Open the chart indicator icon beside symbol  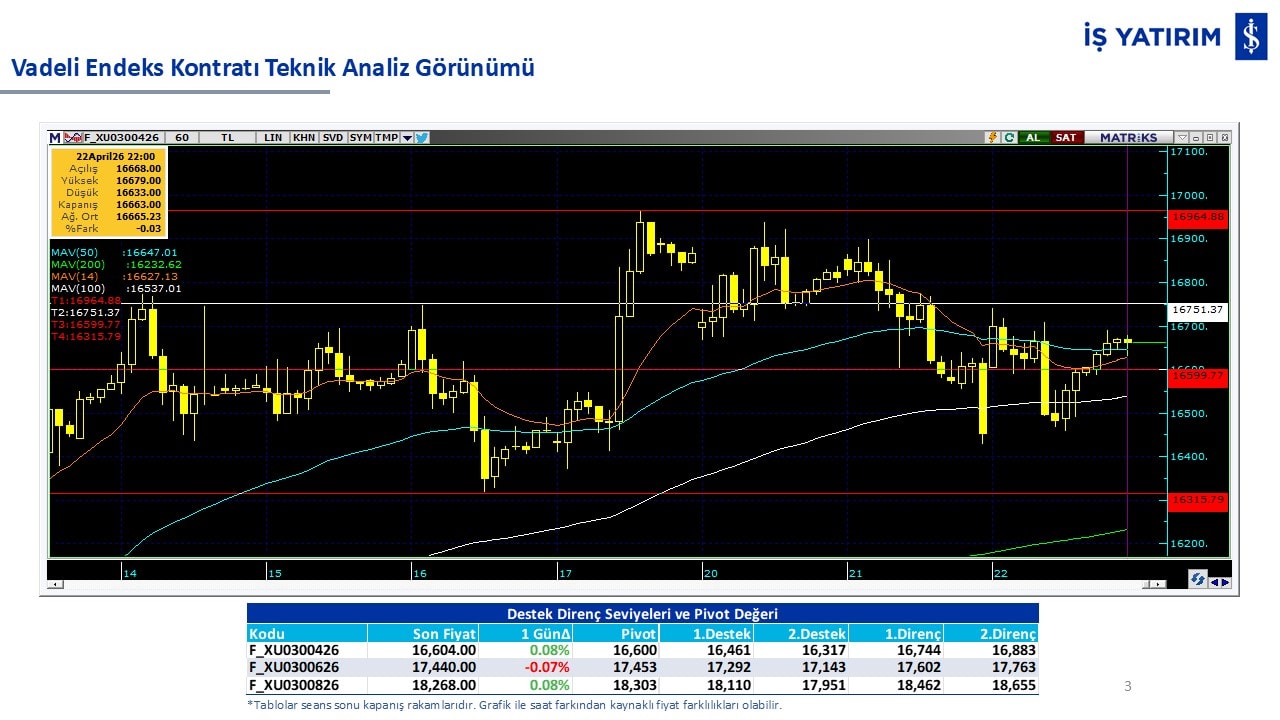pos(73,138)
